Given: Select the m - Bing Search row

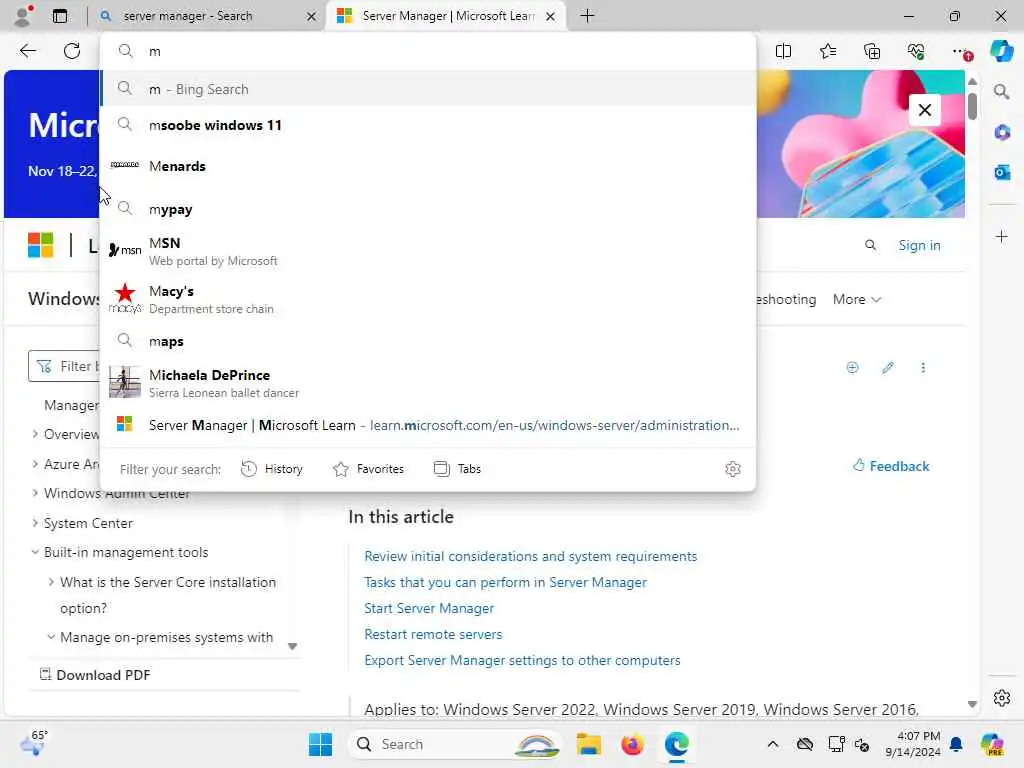Looking at the screenshot, I should pos(428,89).
